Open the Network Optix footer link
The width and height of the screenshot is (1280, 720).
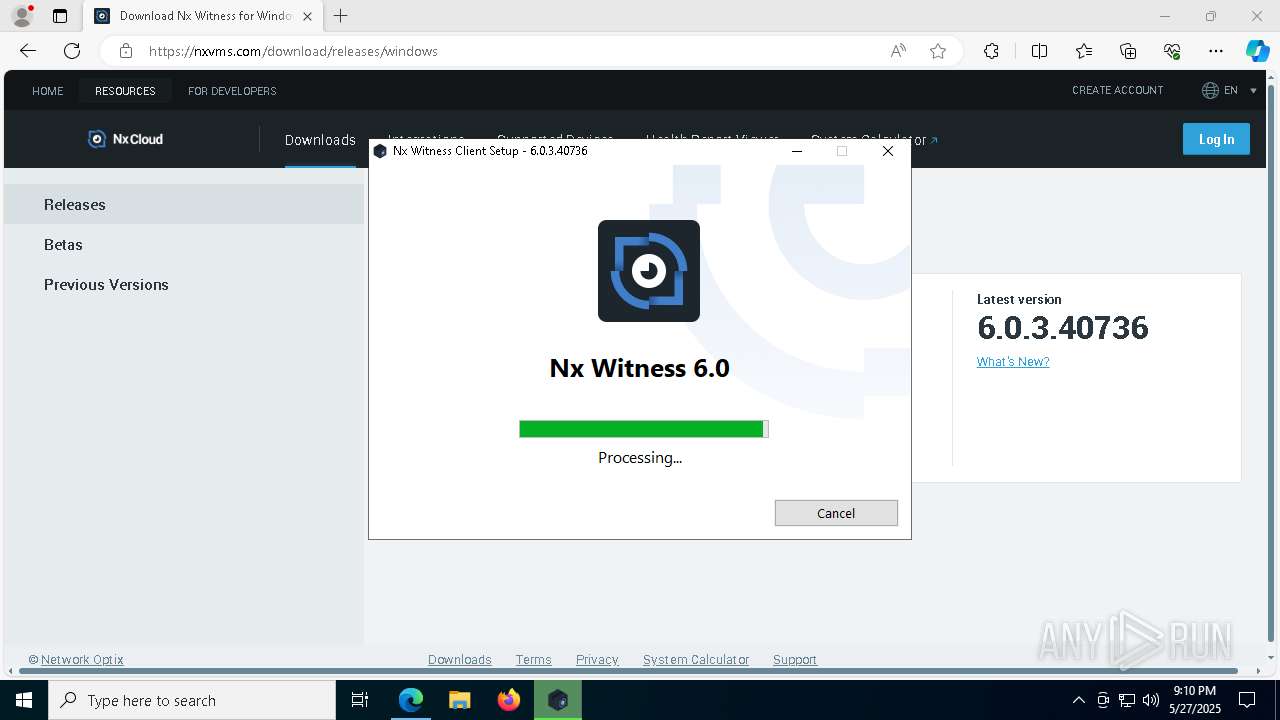tap(82, 660)
